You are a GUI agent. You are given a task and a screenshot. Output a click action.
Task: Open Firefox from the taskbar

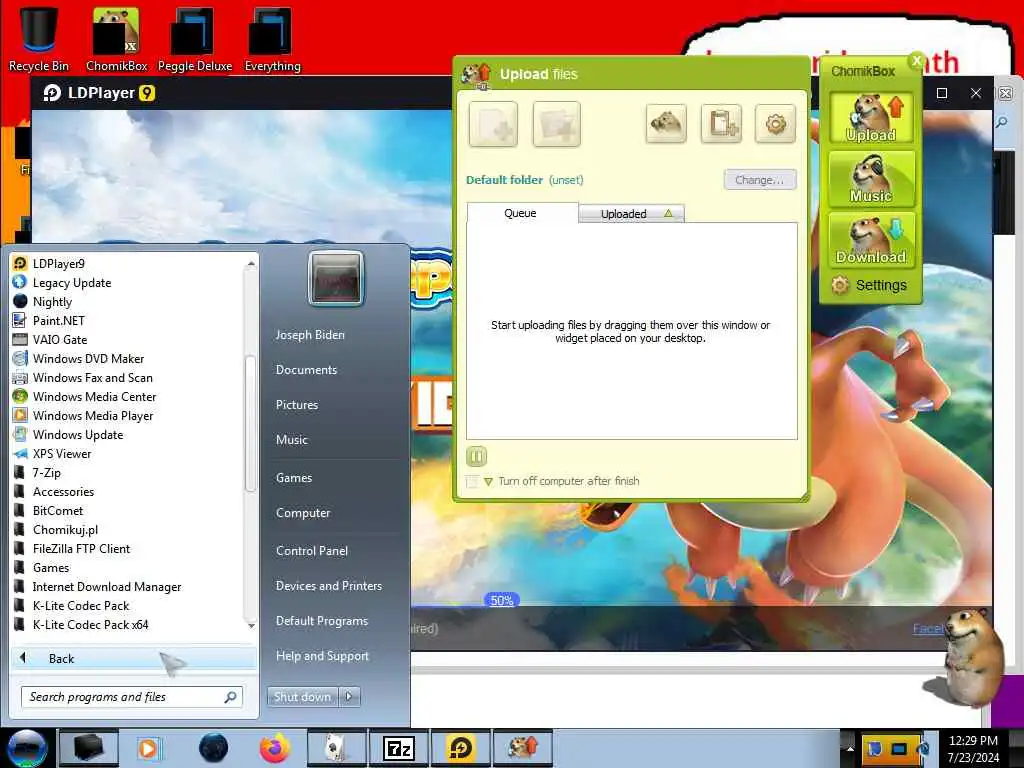click(275, 748)
